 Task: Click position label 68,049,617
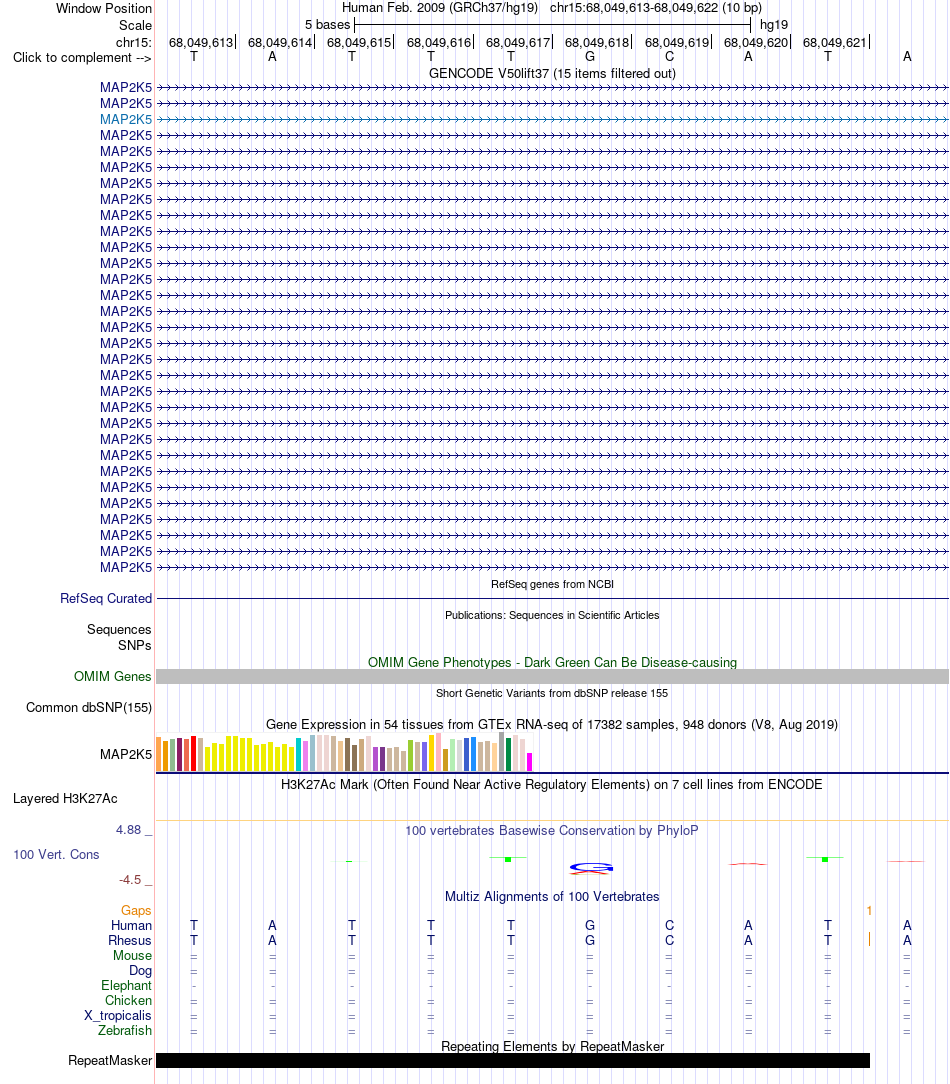[x=518, y=42]
